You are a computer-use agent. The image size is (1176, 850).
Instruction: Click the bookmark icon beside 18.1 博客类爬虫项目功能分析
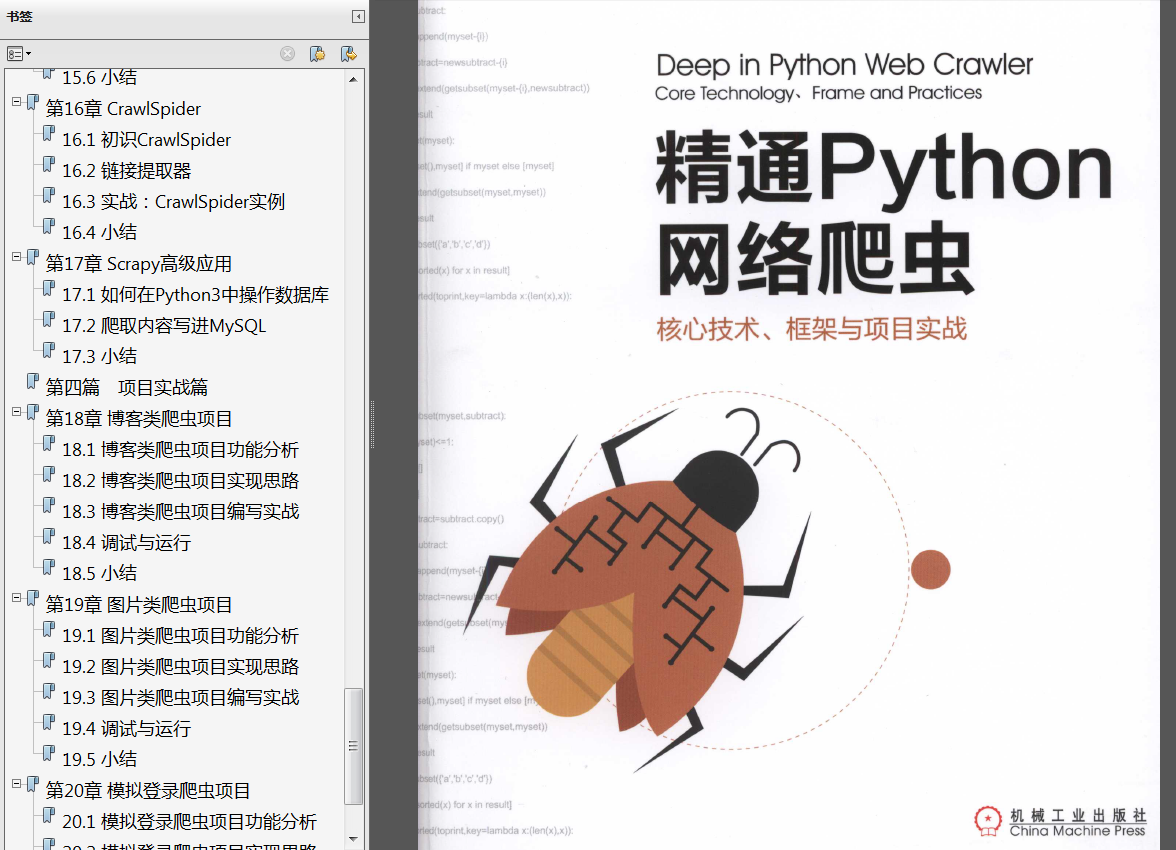coord(49,443)
